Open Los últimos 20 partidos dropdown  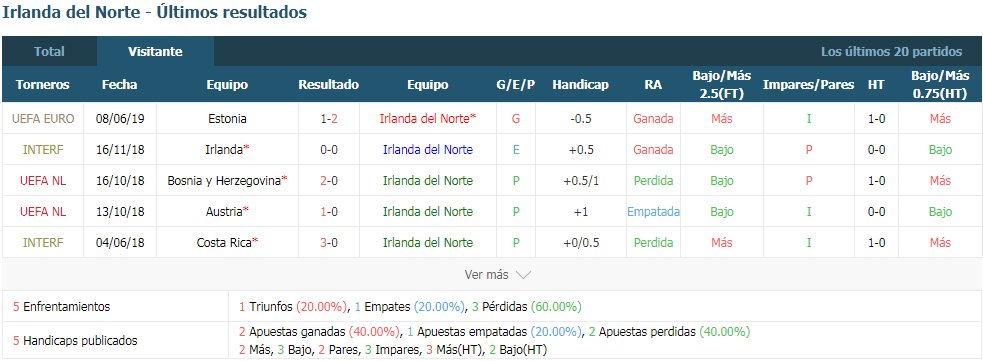(891, 51)
